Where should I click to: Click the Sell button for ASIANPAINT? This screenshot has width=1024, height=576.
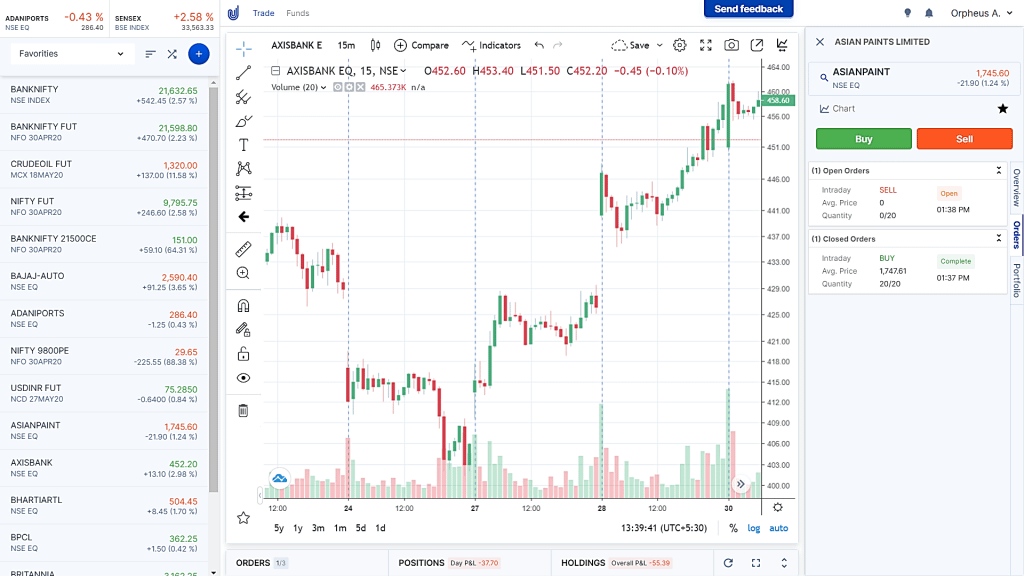[x=964, y=138]
